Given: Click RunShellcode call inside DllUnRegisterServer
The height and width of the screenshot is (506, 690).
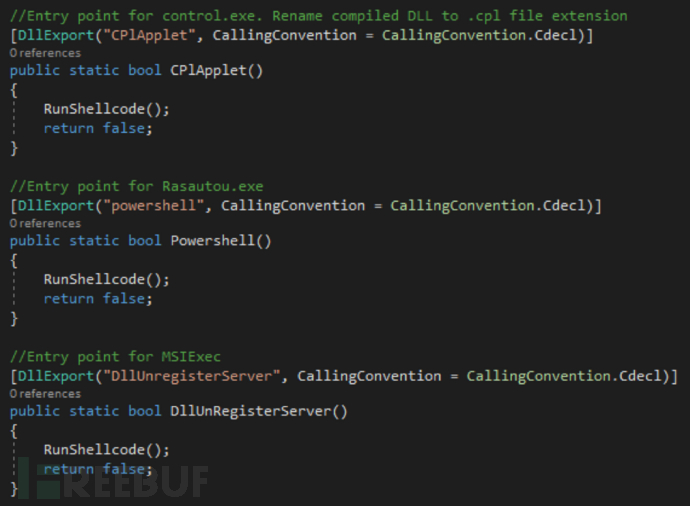Looking at the screenshot, I should (106, 449).
